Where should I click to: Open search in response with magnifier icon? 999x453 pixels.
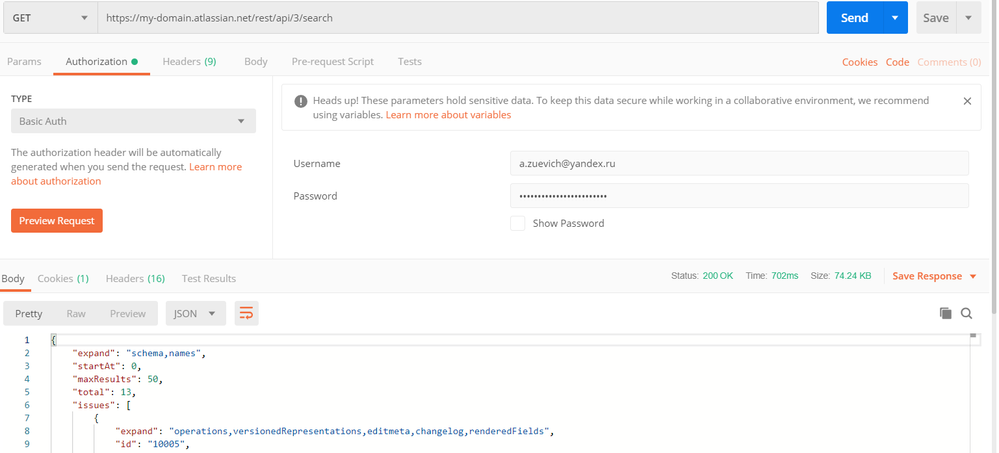(967, 314)
